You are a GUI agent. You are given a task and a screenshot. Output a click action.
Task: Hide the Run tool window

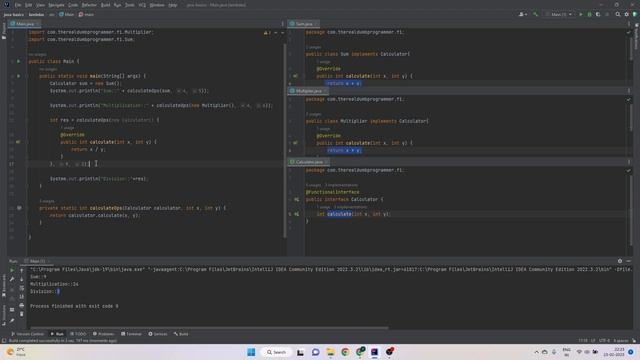tap(629, 261)
